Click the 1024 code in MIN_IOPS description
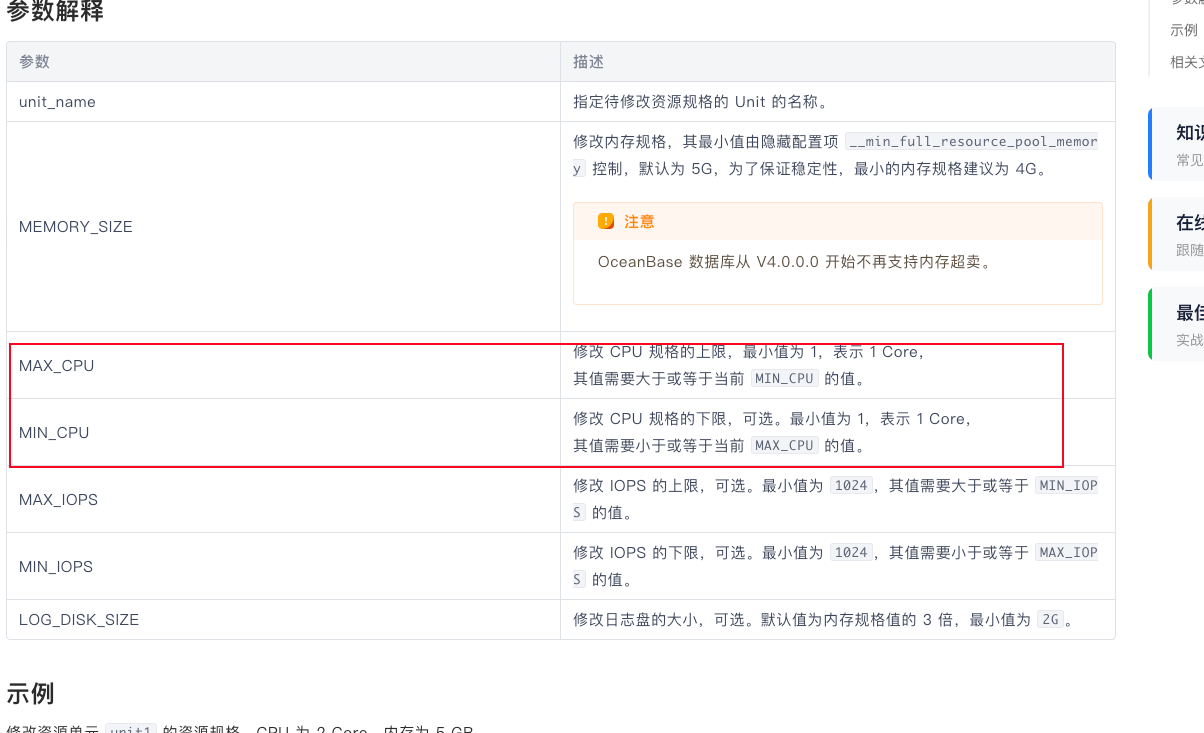 tap(851, 552)
